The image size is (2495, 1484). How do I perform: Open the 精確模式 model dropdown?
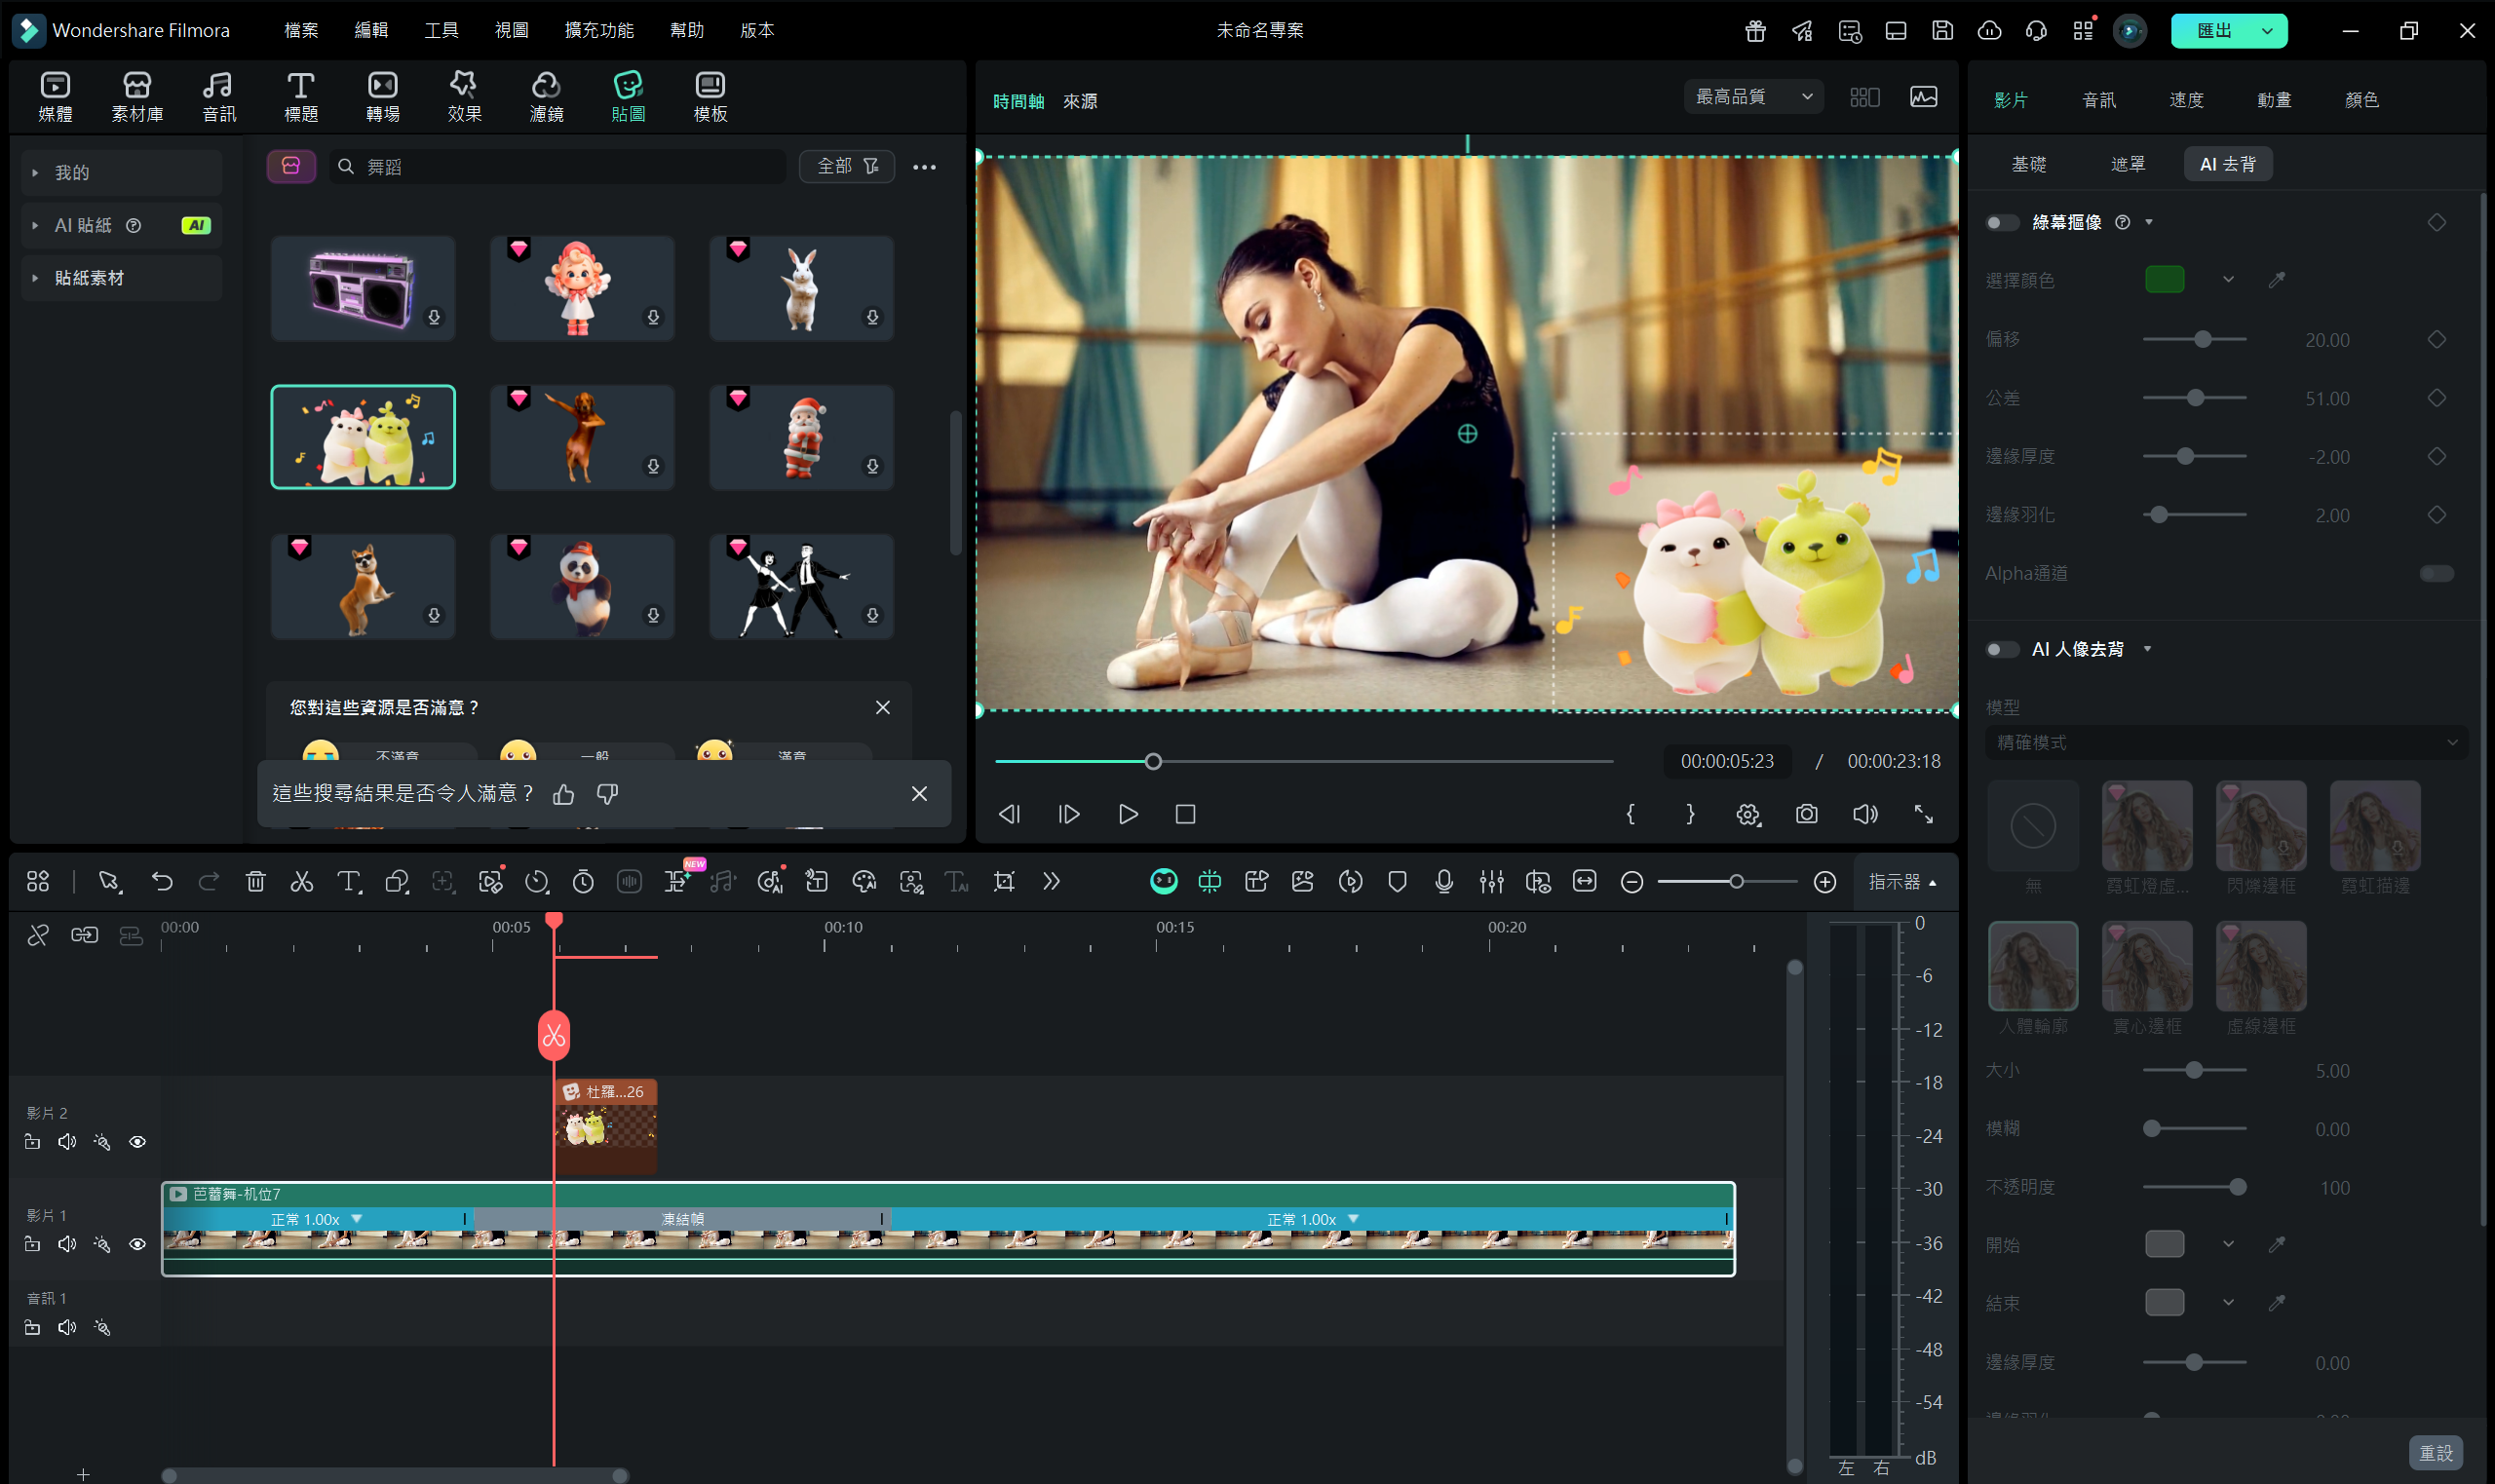pos(2225,742)
